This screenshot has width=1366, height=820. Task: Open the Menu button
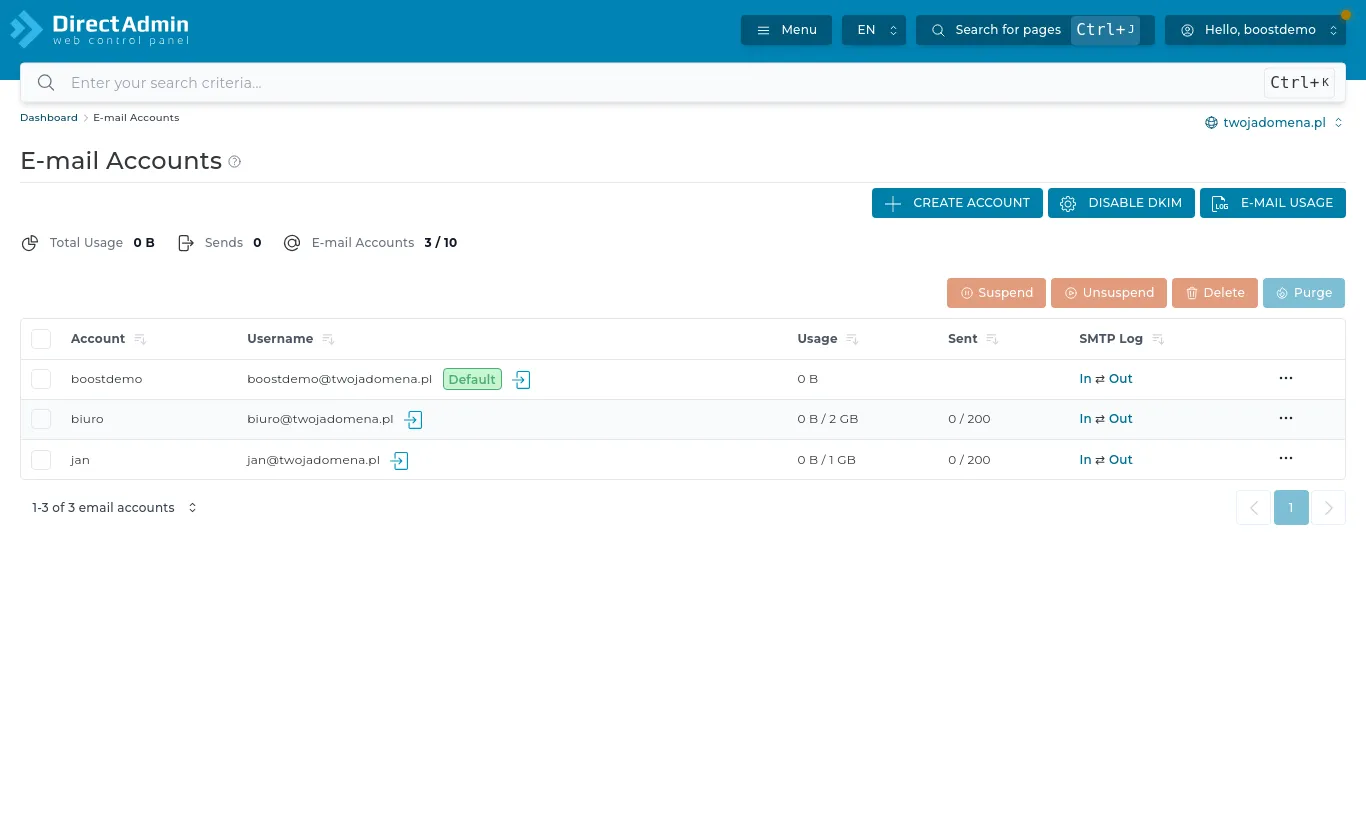pyautogui.click(x=786, y=30)
